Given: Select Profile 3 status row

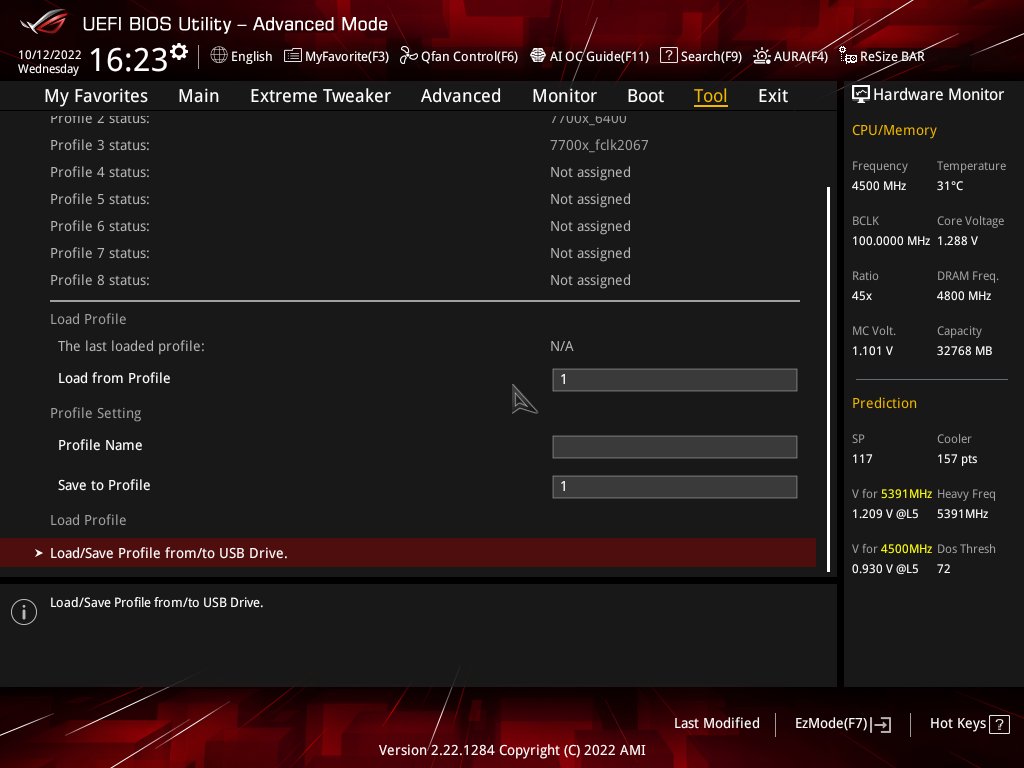Looking at the screenshot, I should coord(424,145).
